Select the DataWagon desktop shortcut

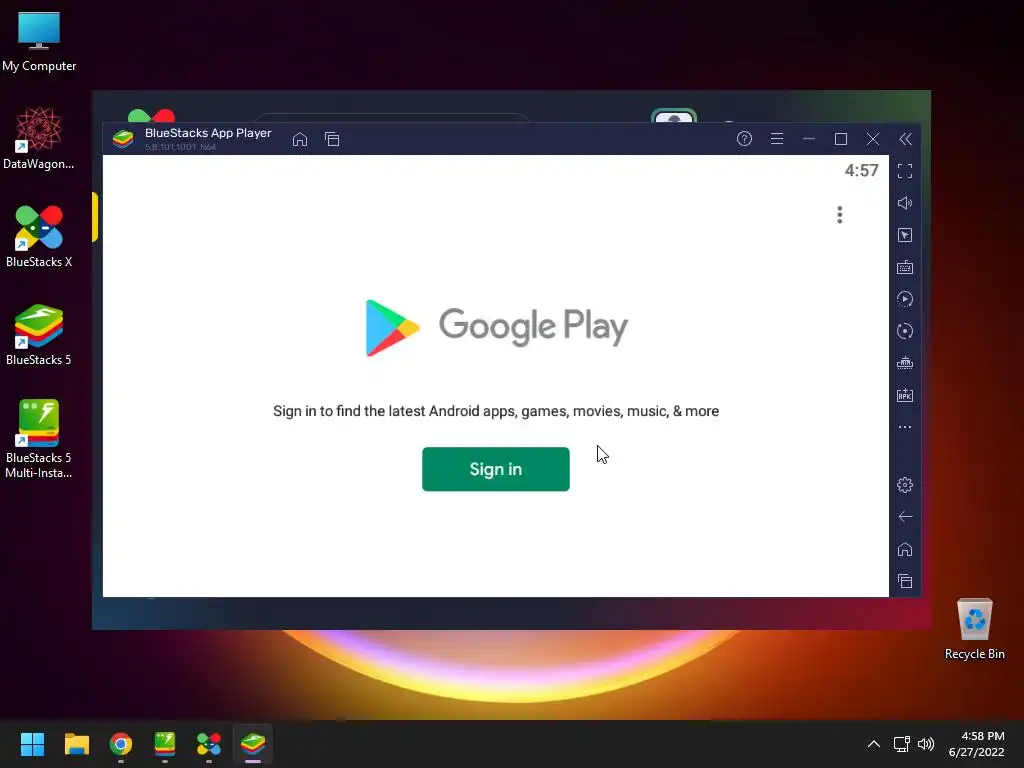pos(39,138)
